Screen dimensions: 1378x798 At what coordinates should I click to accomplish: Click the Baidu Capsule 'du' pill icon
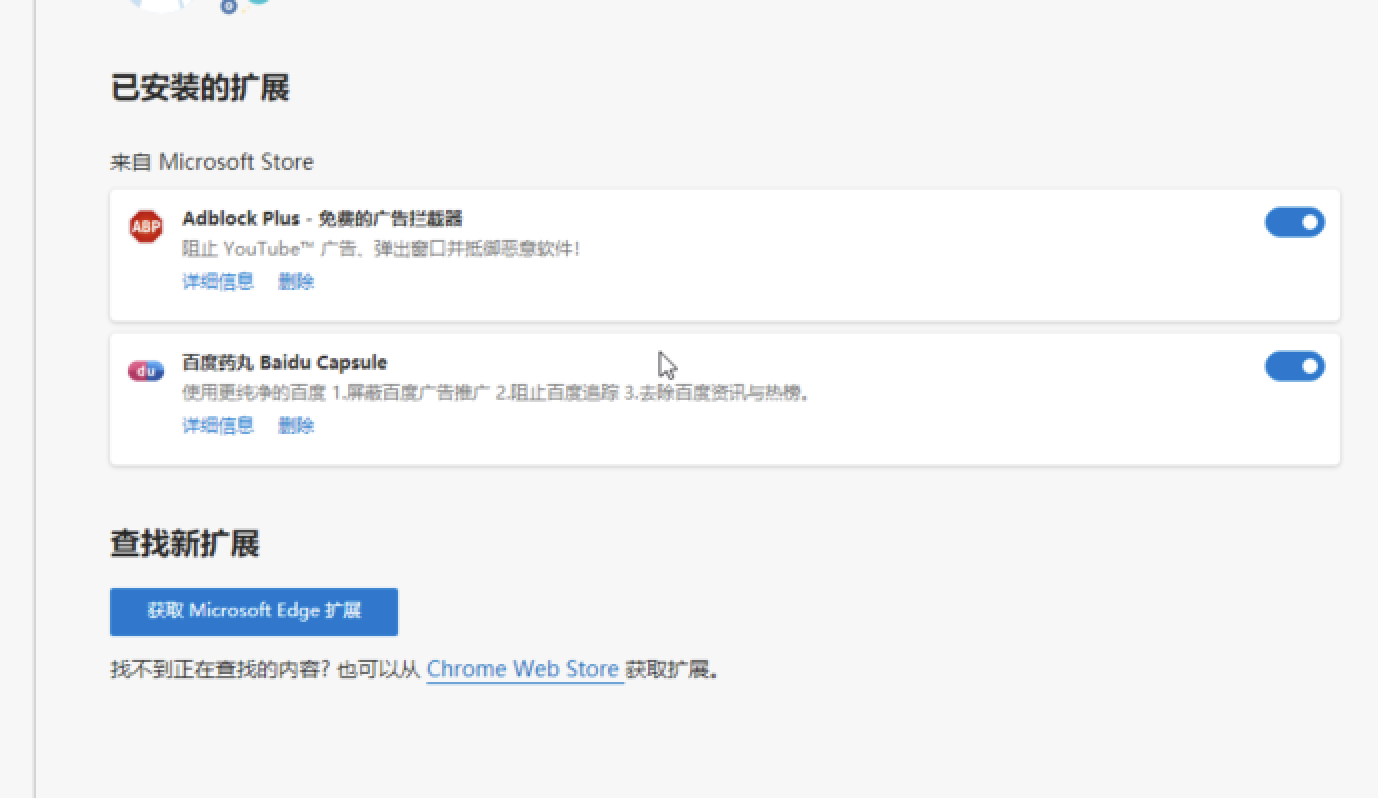(x=146, y=371)
